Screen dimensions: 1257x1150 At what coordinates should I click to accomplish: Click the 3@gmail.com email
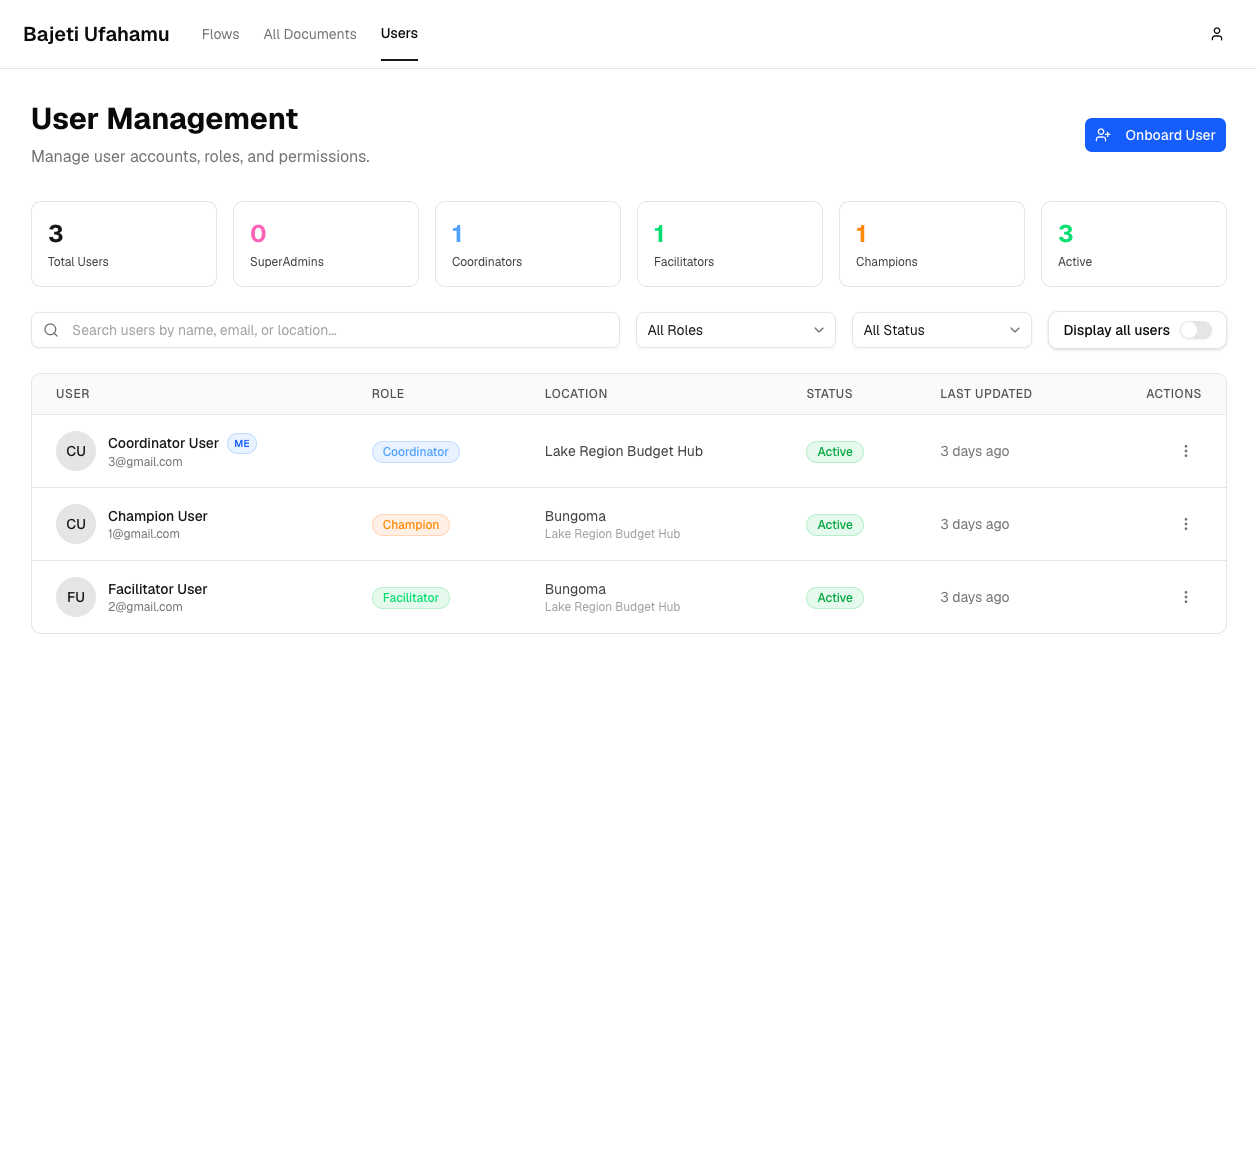(x=145, y=462)
